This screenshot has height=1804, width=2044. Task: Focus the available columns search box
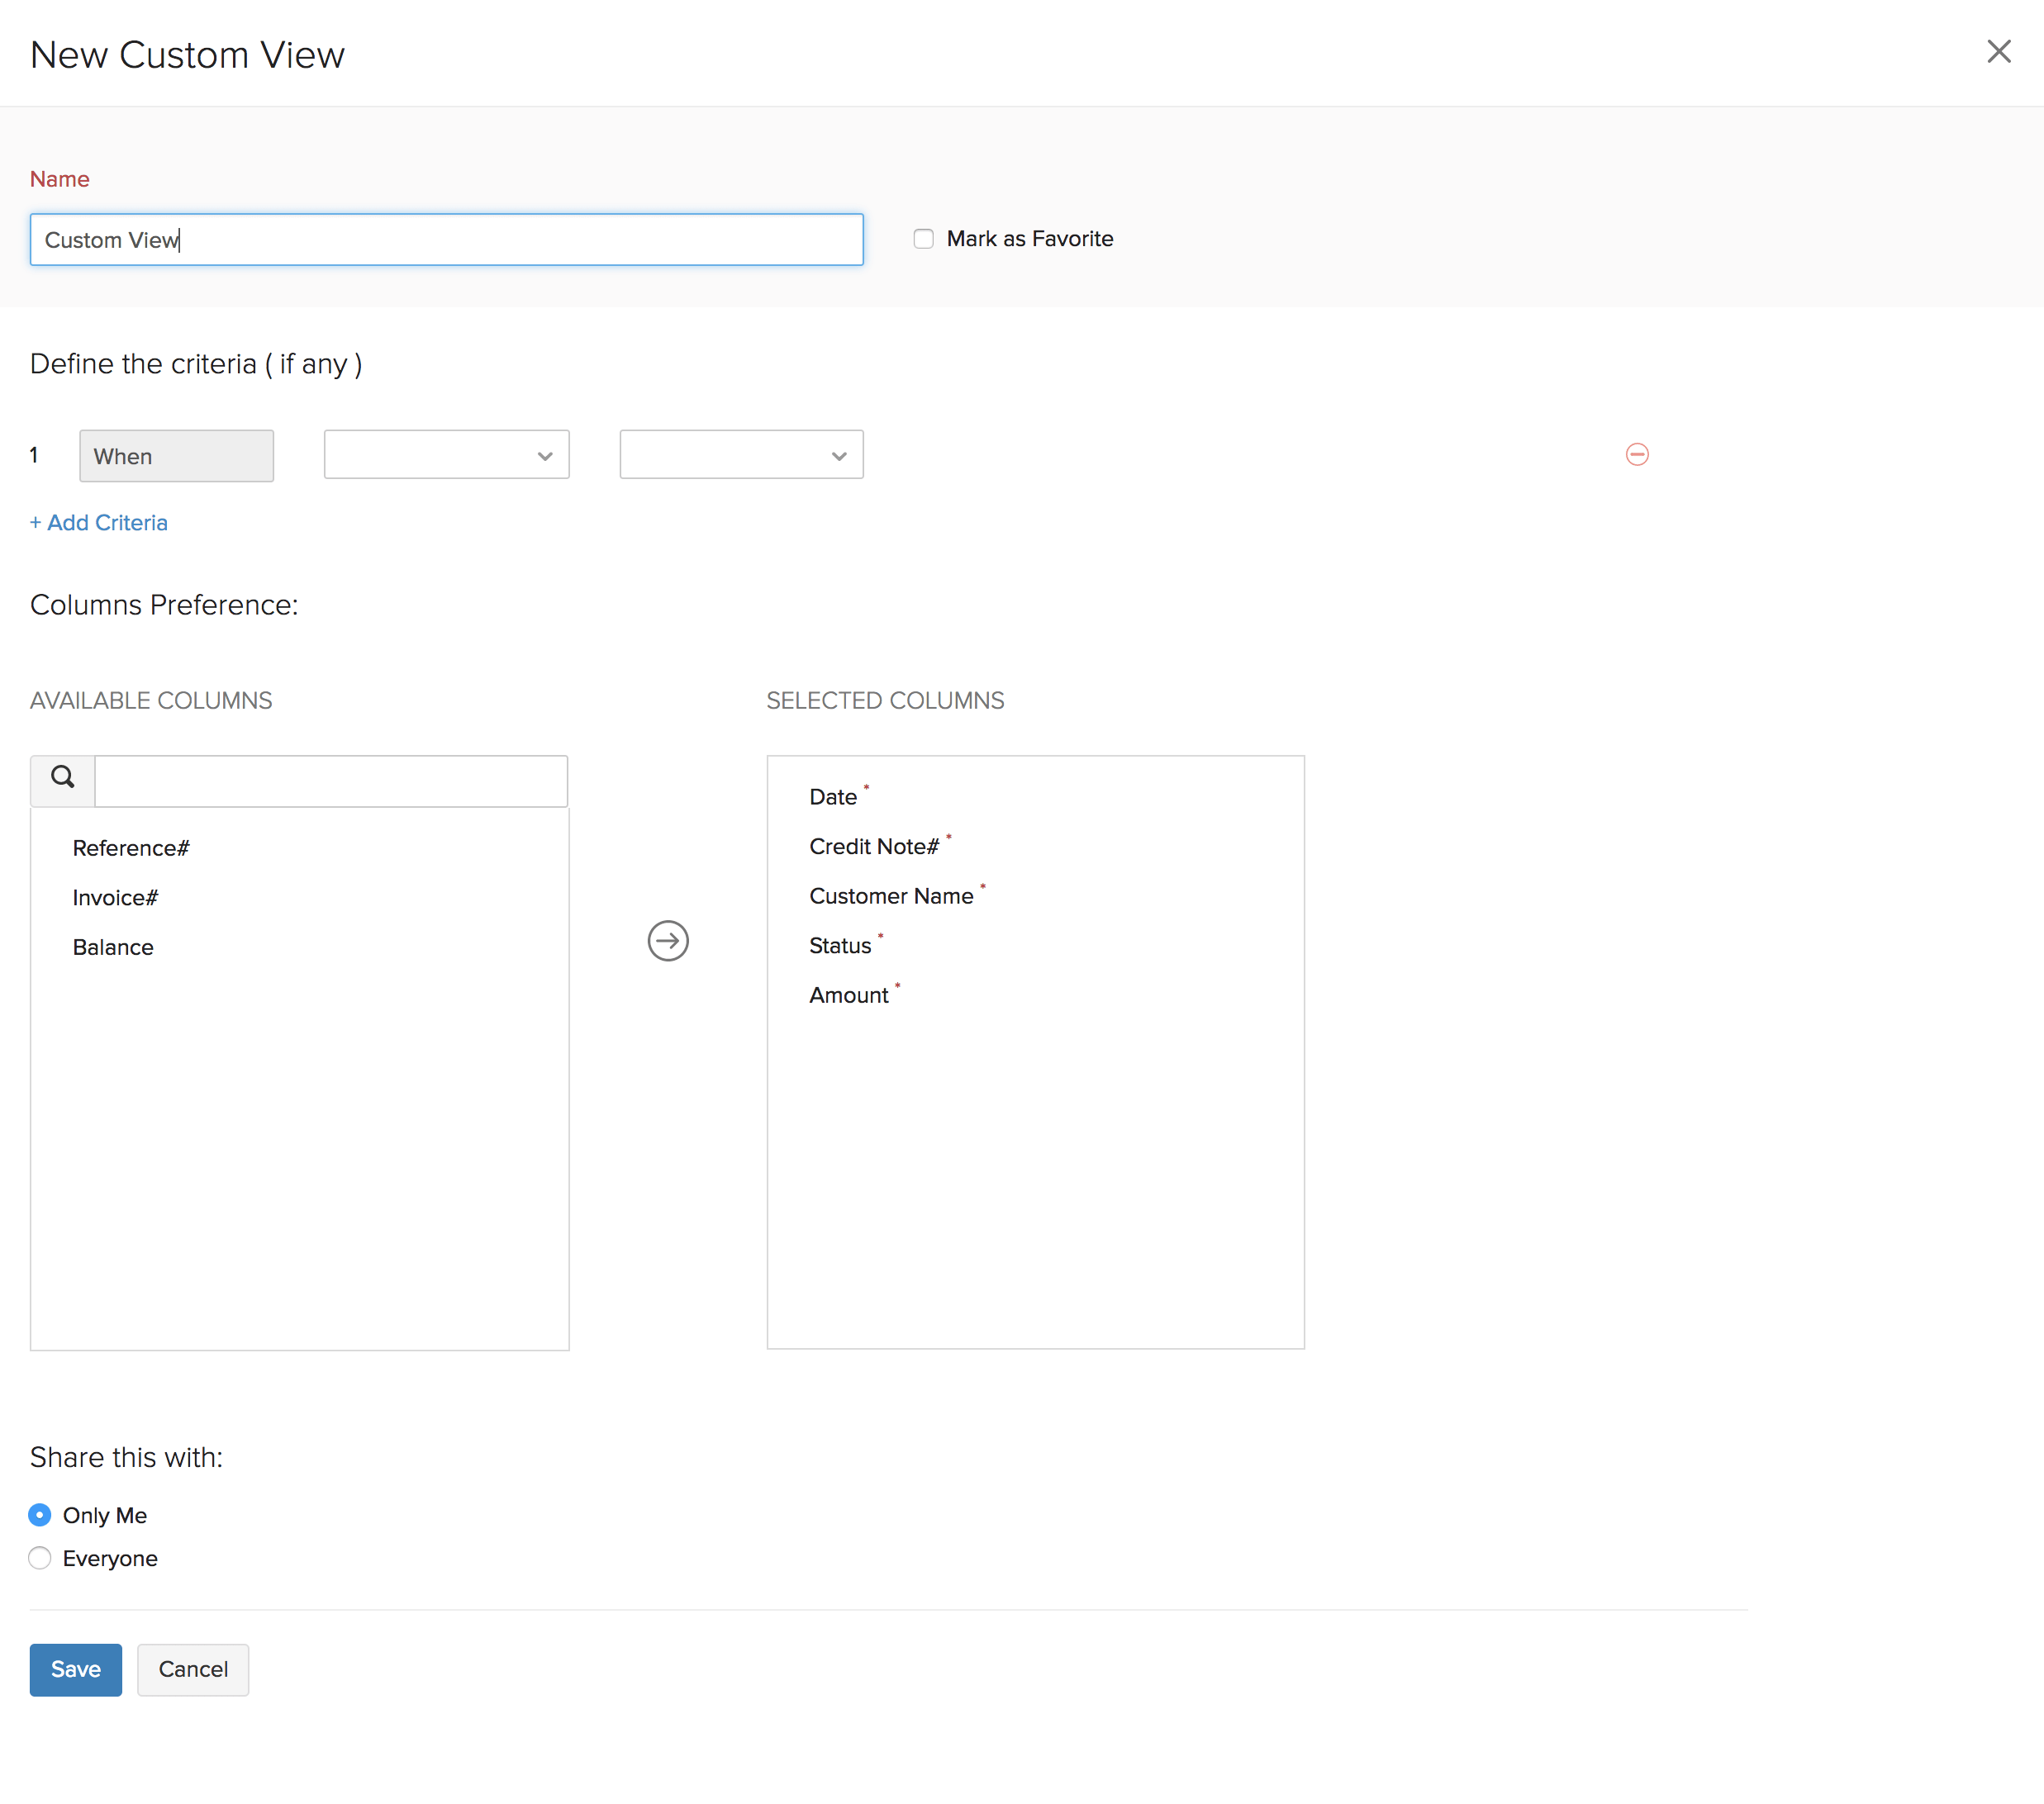click(x=331, y=781)
